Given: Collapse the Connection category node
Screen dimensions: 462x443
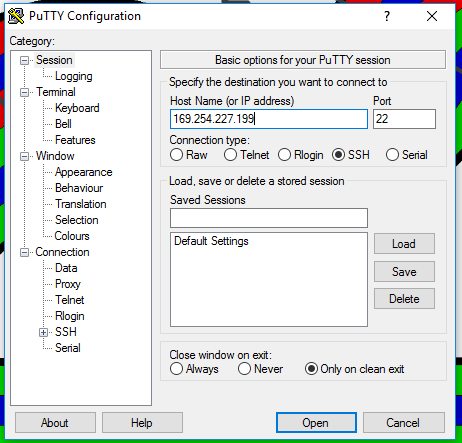Looking at the screenshot, I should [24, 252].
